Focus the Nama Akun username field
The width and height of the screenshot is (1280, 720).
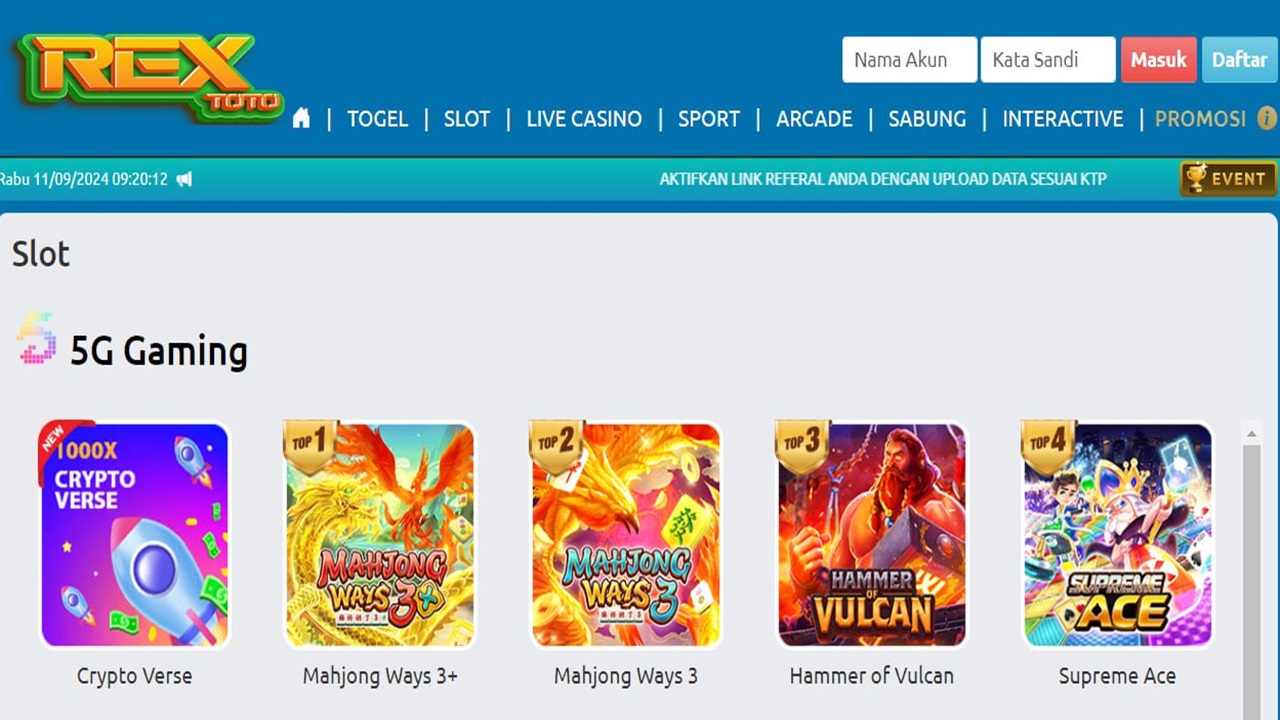pos(909,60)
